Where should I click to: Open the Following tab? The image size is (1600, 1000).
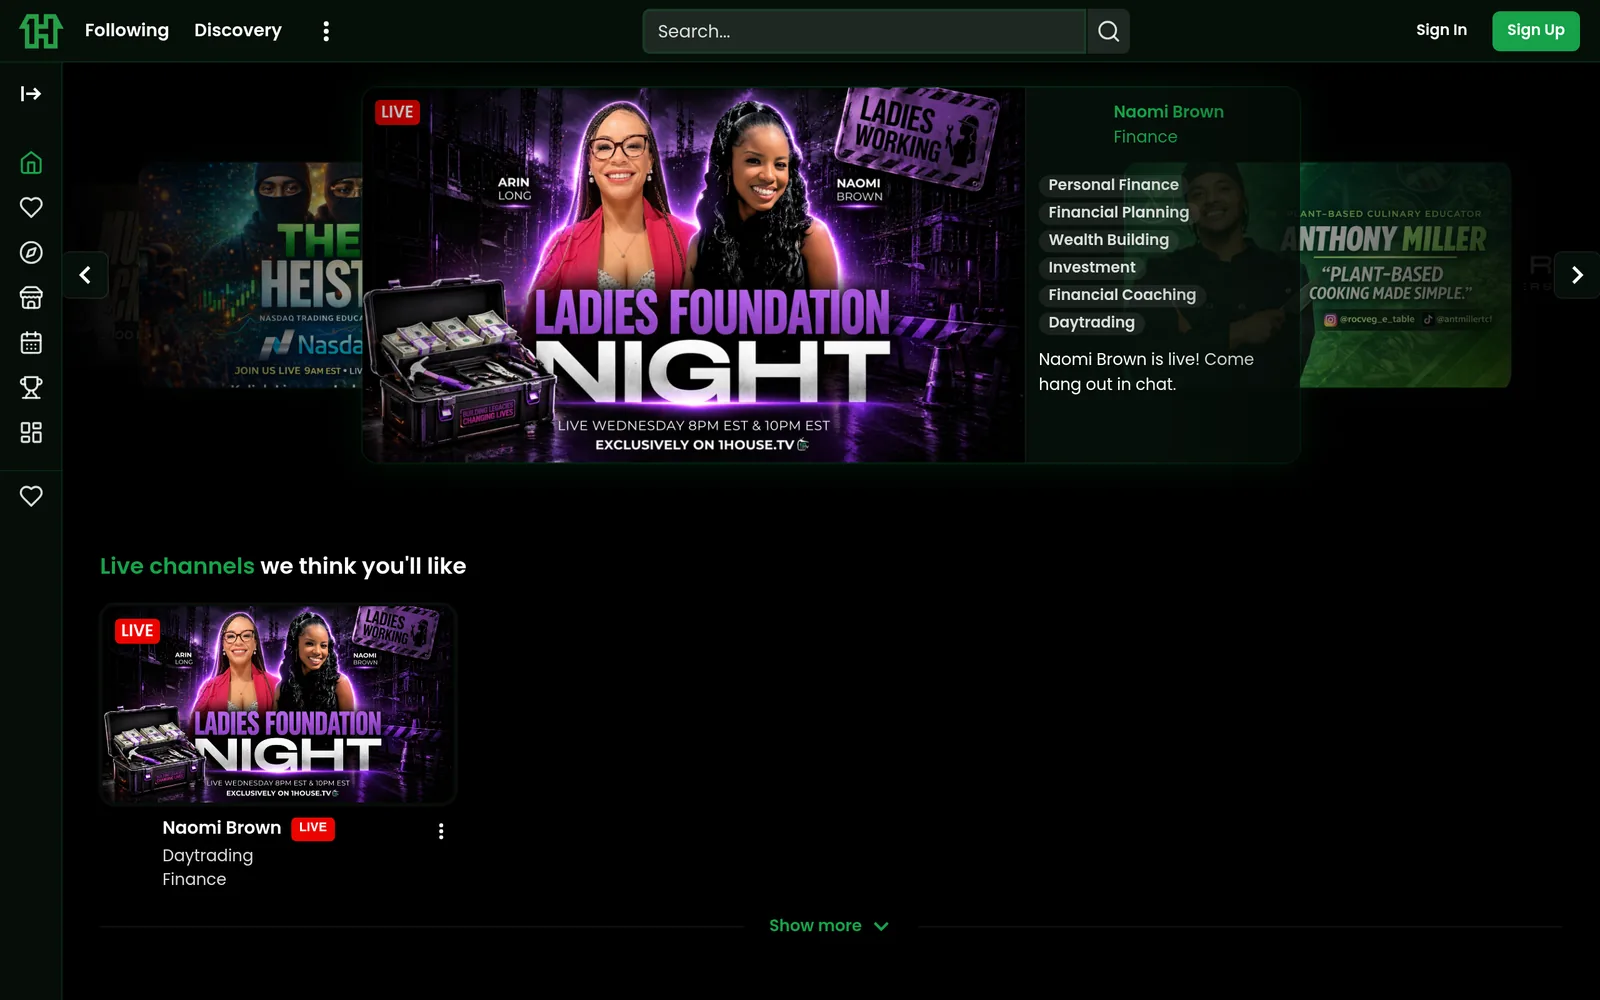[x=127, y=30]
